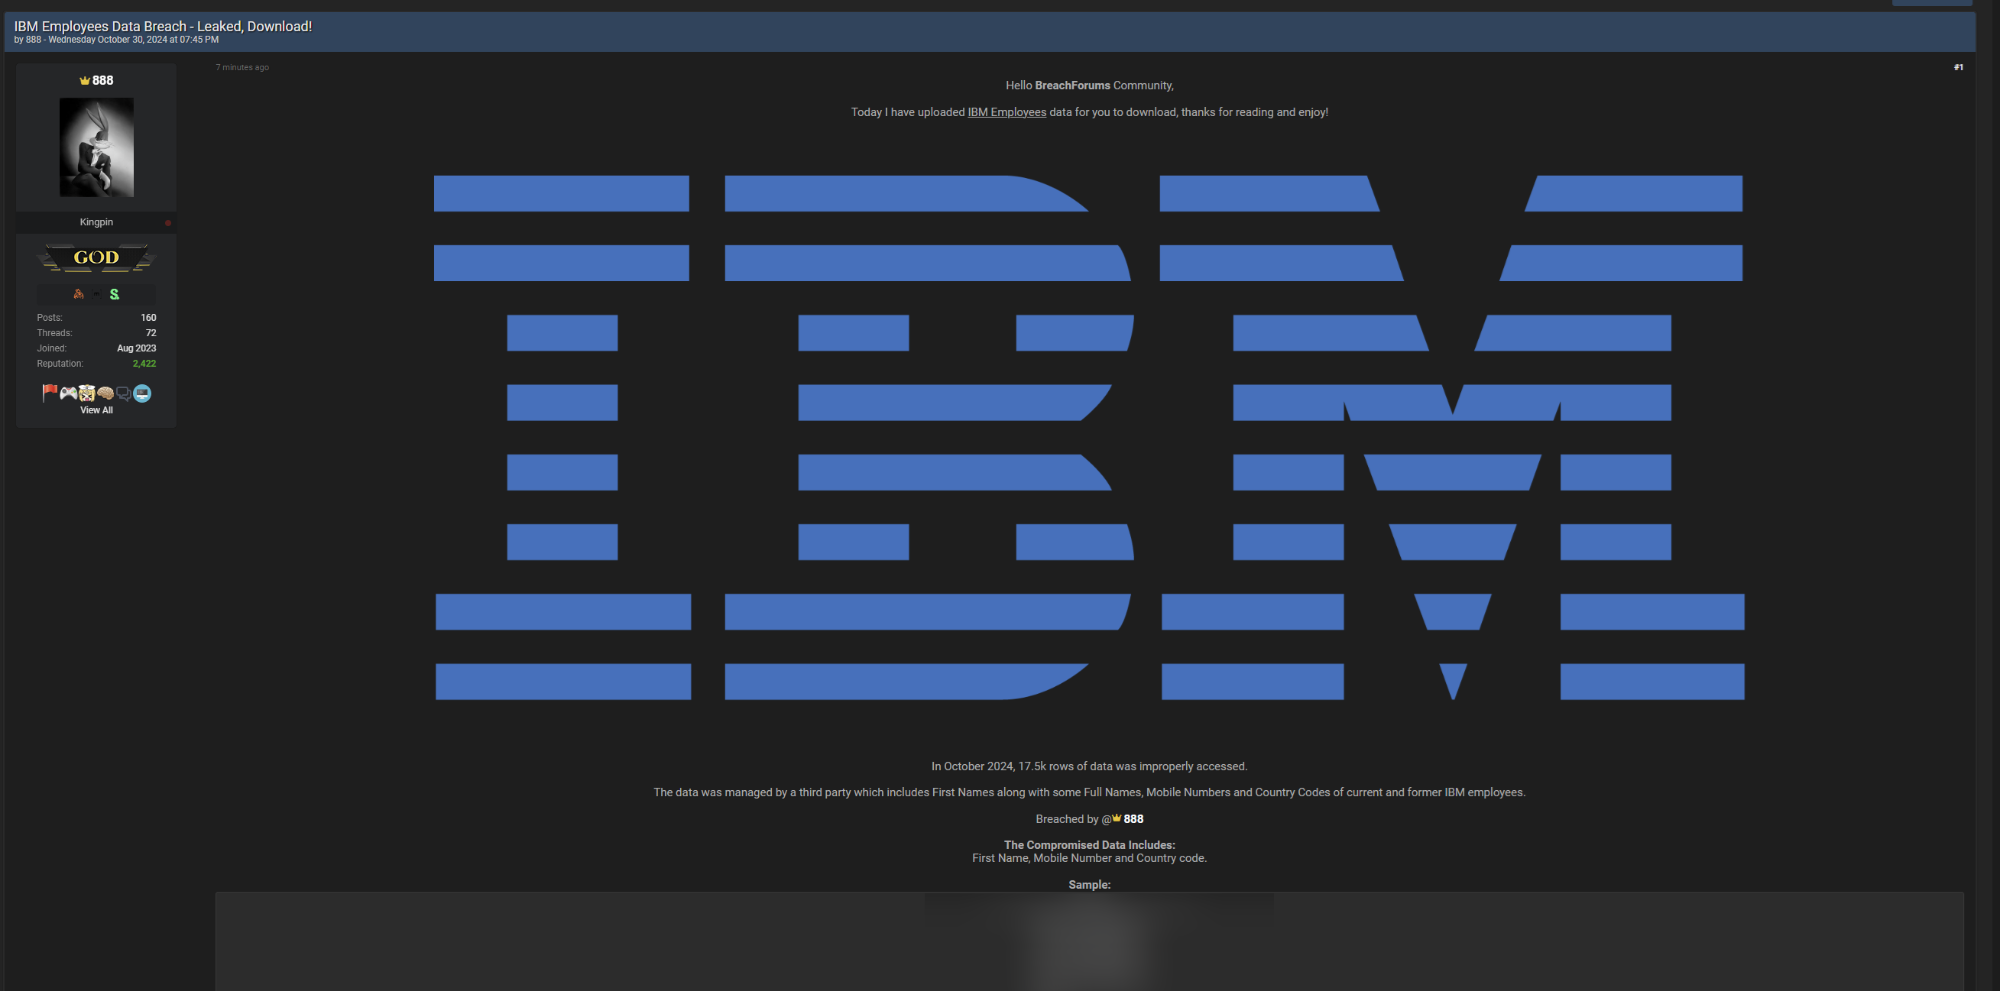
Task: Click the crown icon in the breached-by line
Action: pyautogui.click(x=1114, y=818)
